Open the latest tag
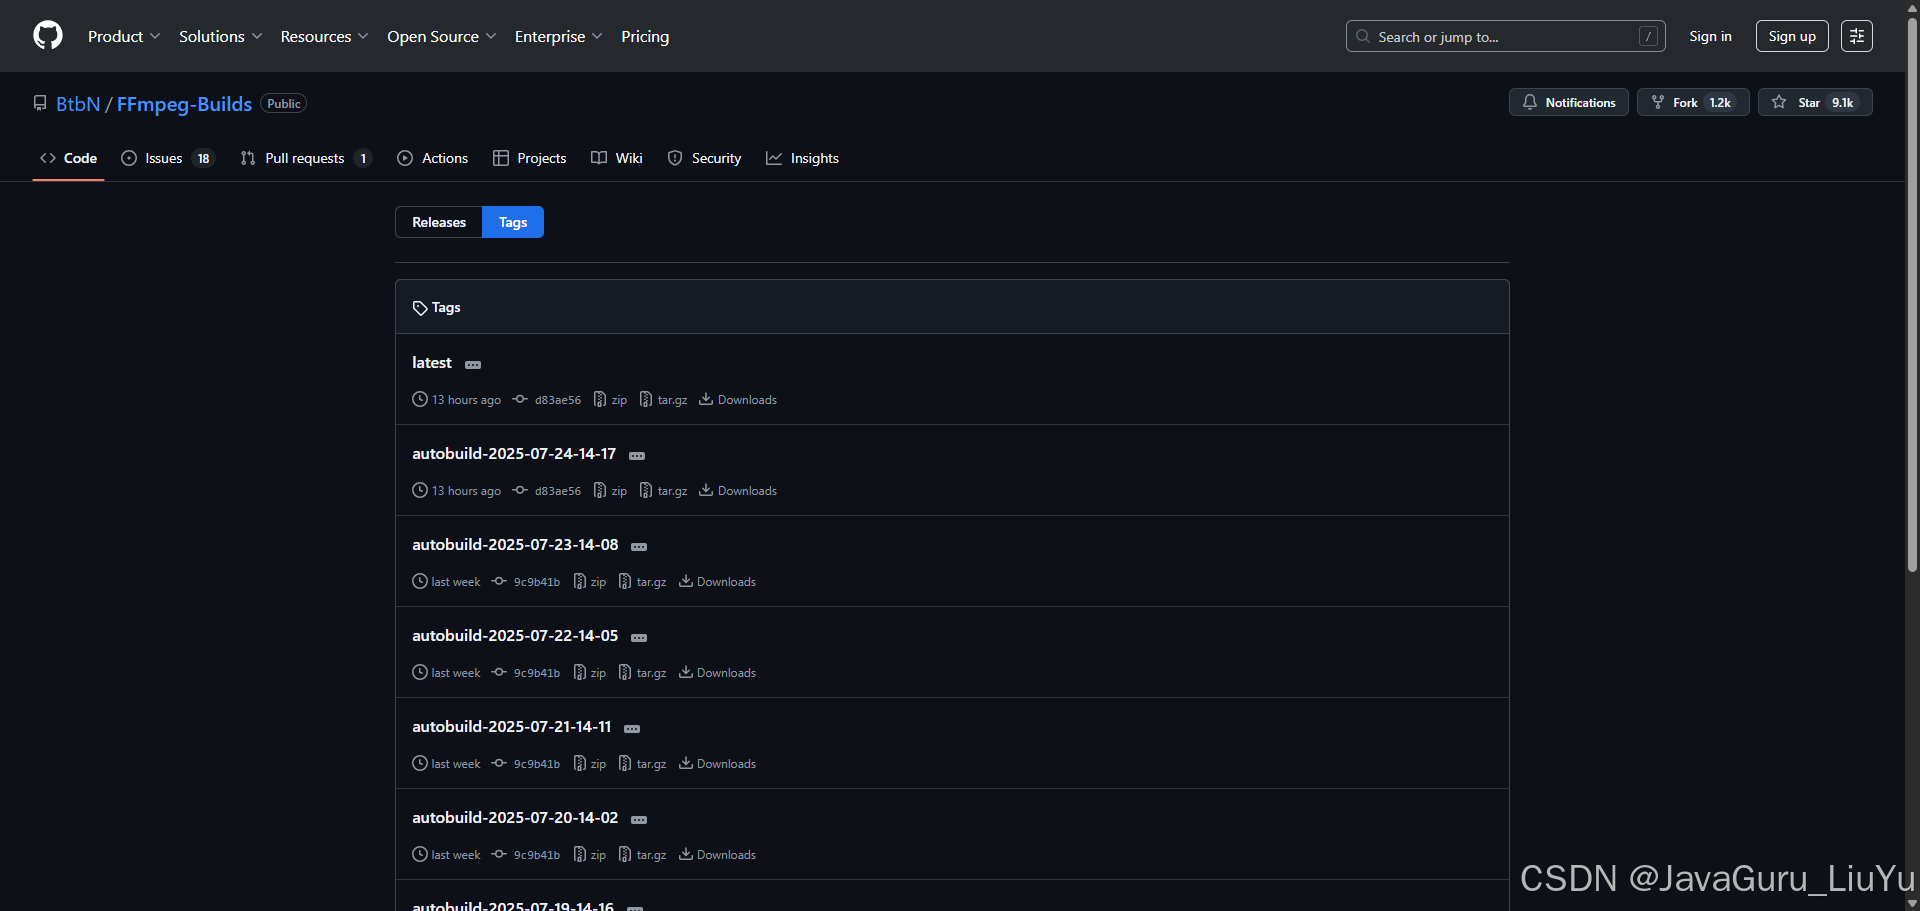Viewport: 1920px width, 911px height. pos(432,363)
